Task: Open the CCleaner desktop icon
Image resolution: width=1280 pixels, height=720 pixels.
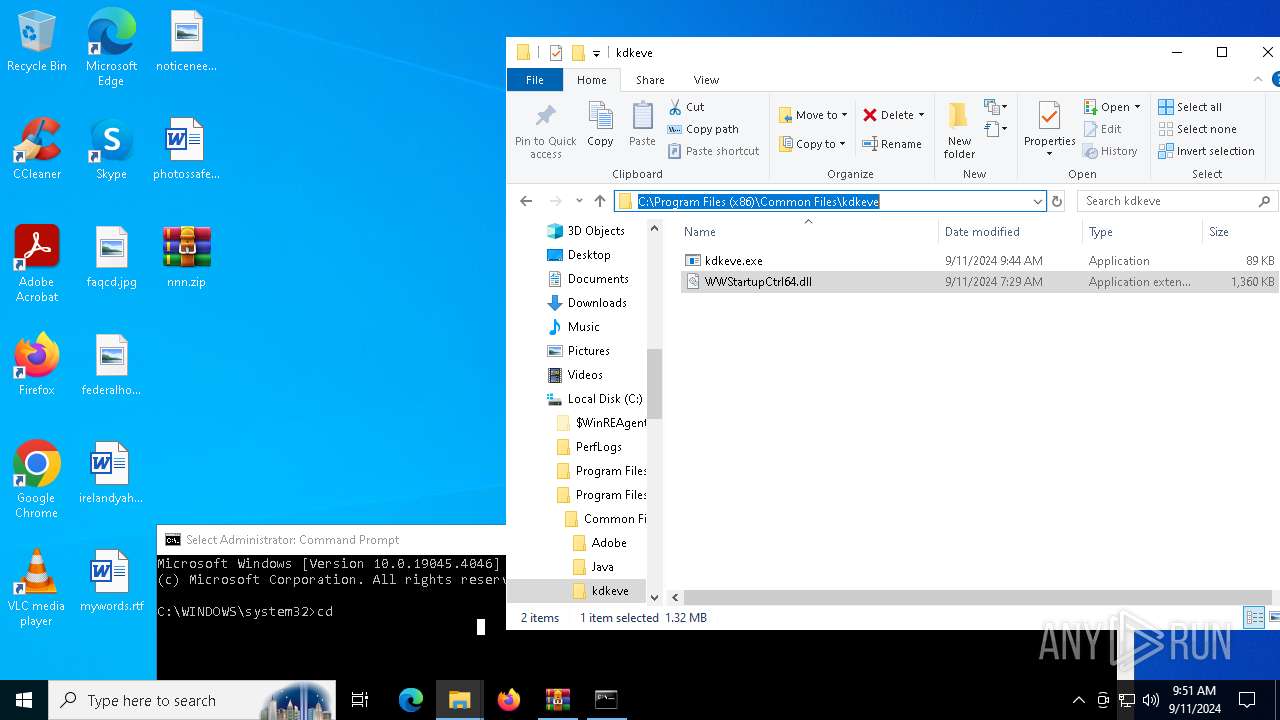Action: coord(36,150)
